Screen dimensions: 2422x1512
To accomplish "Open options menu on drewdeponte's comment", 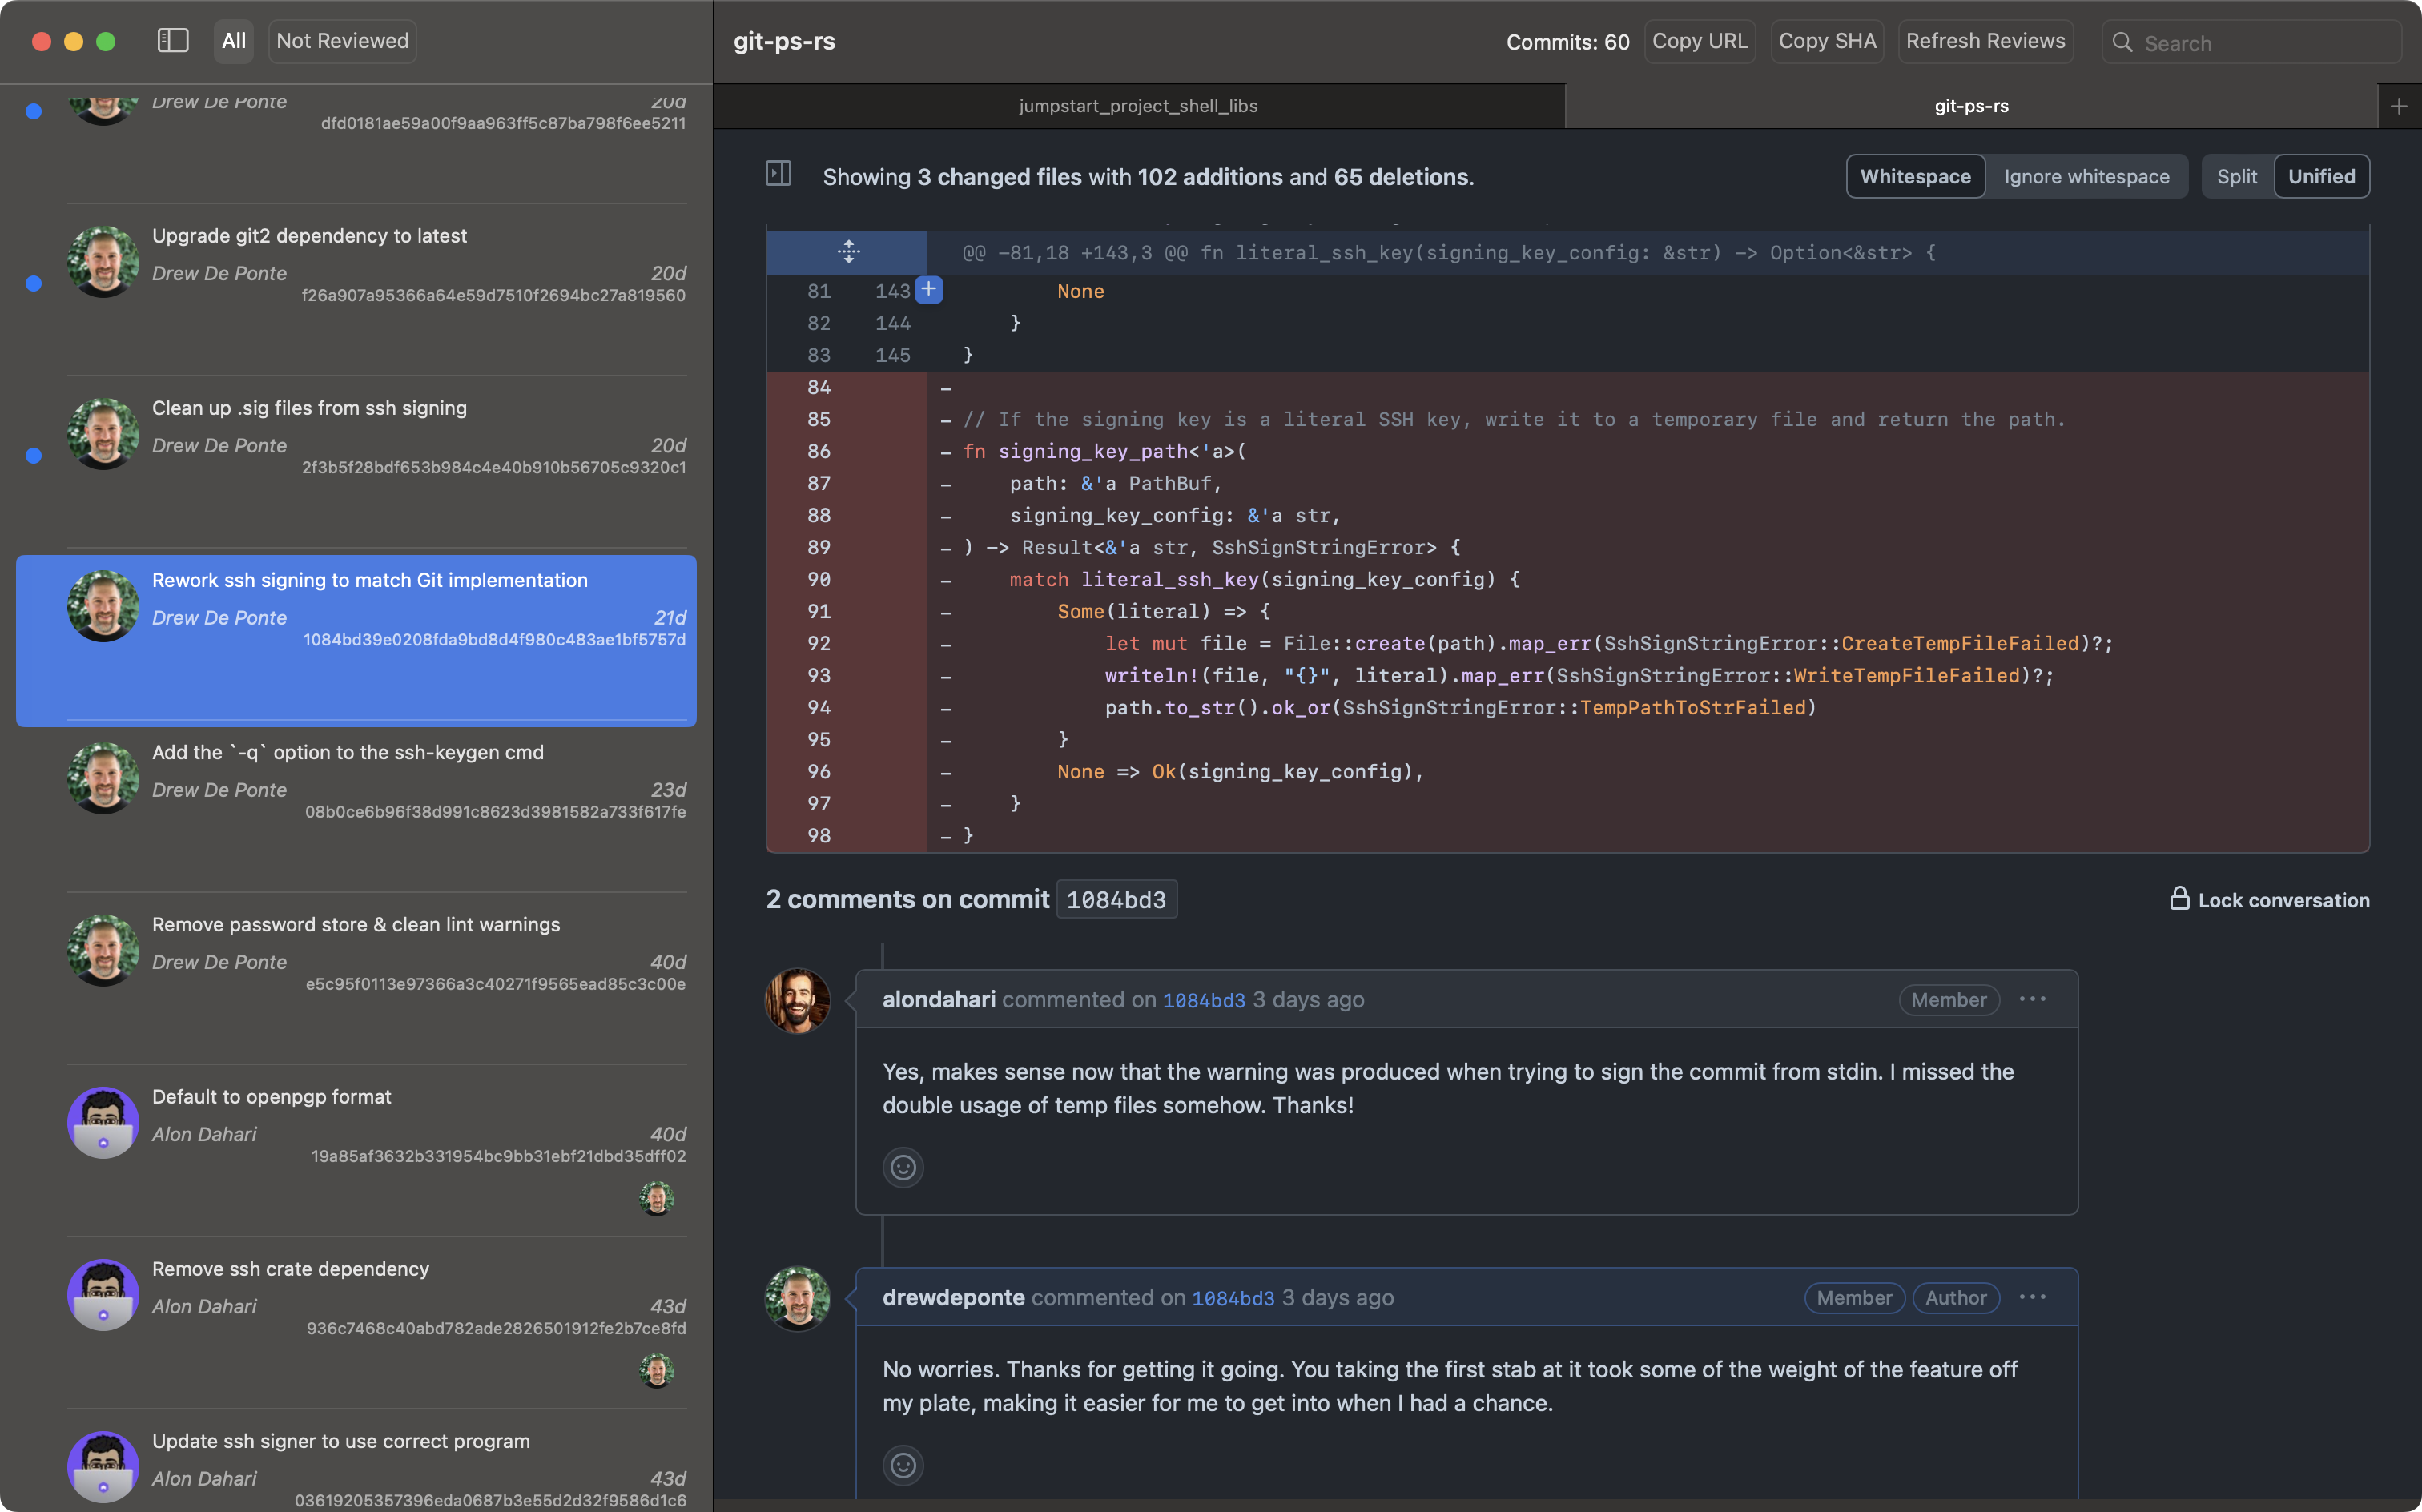I will (2032, 1297).
